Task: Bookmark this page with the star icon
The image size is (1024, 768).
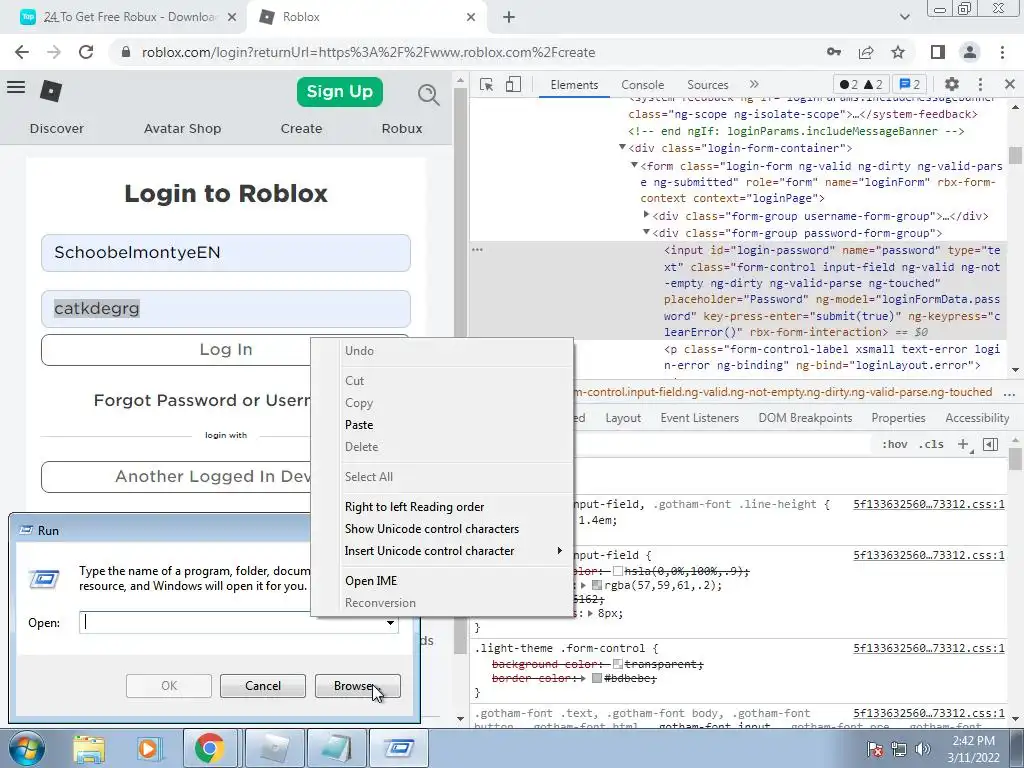Action: click(x=898, y=52)
